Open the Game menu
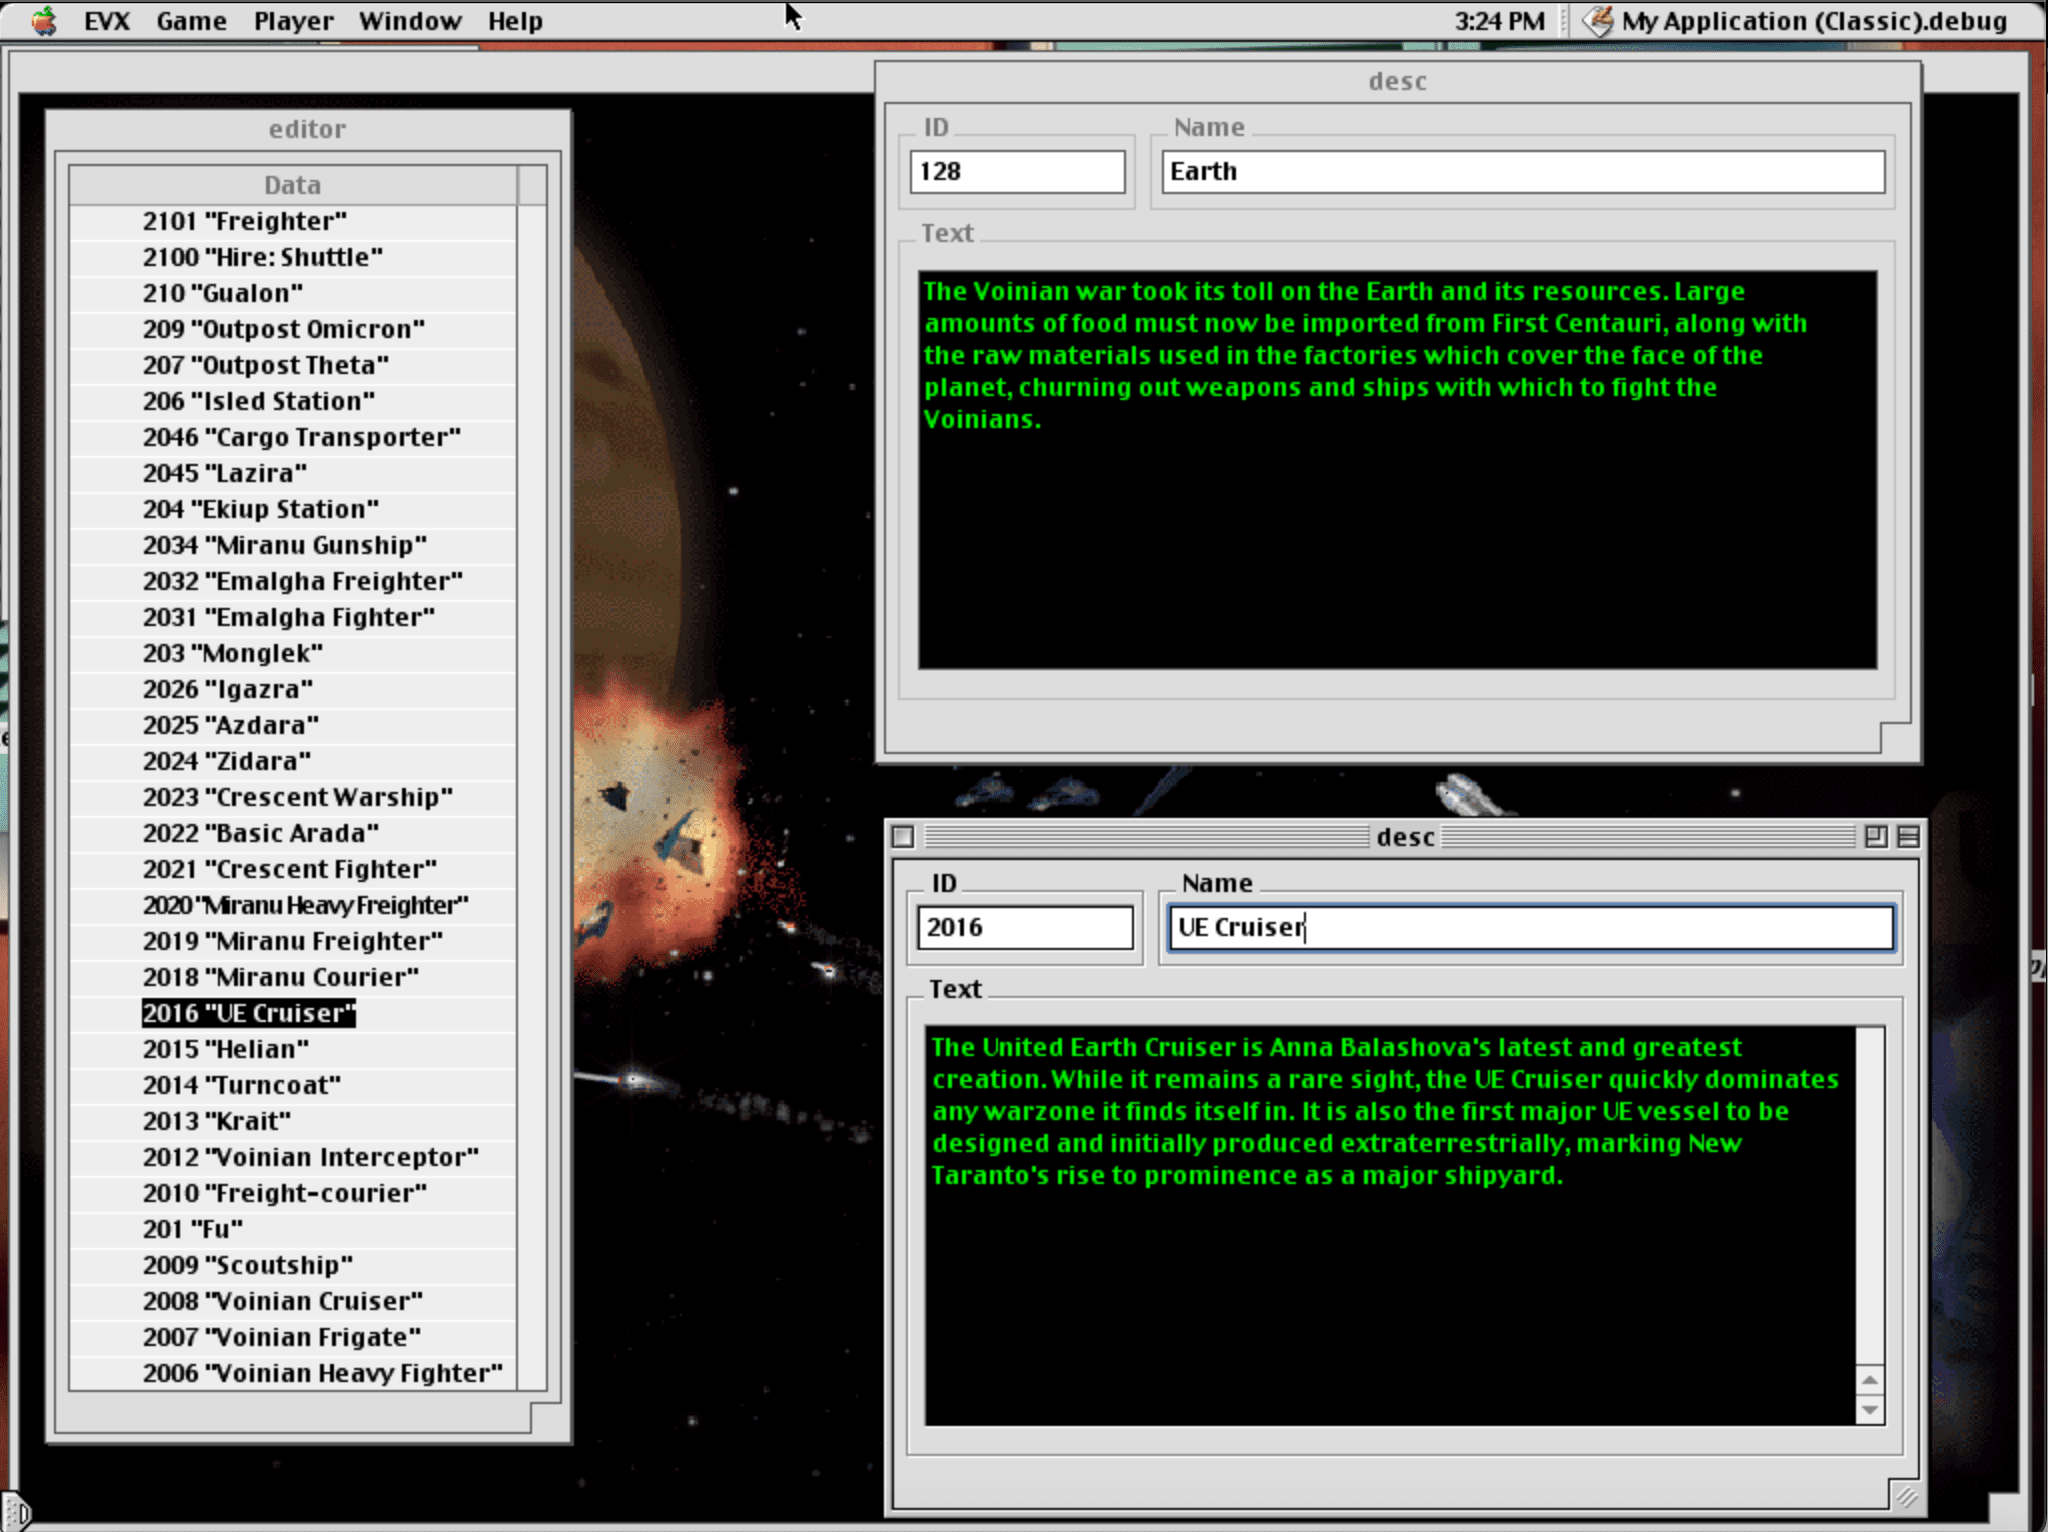 pyautogui.click(x=191, y=21)
